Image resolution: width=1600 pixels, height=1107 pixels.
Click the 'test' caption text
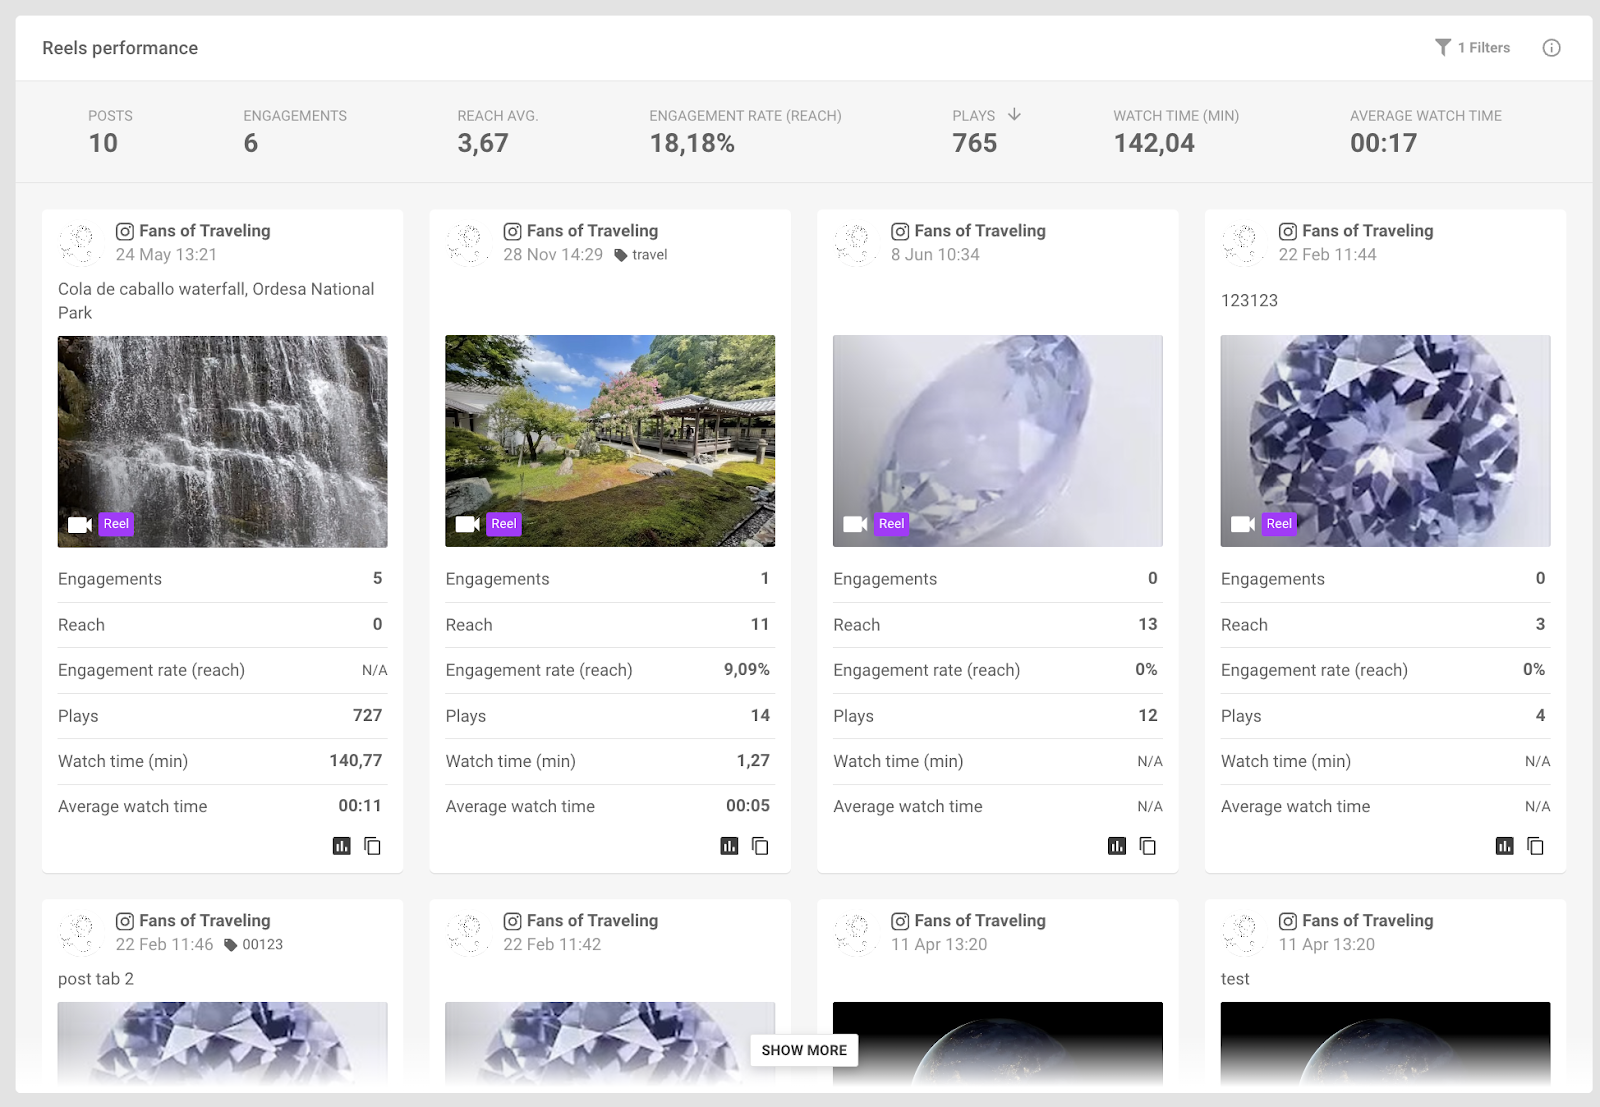(x=1235, y=979)
